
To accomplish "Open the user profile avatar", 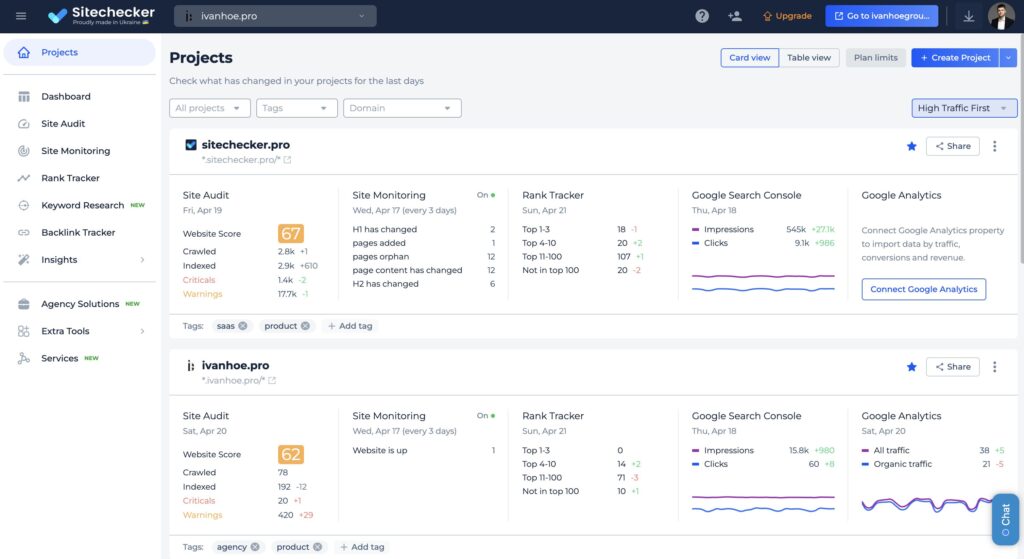I will tap(1001, 16).
